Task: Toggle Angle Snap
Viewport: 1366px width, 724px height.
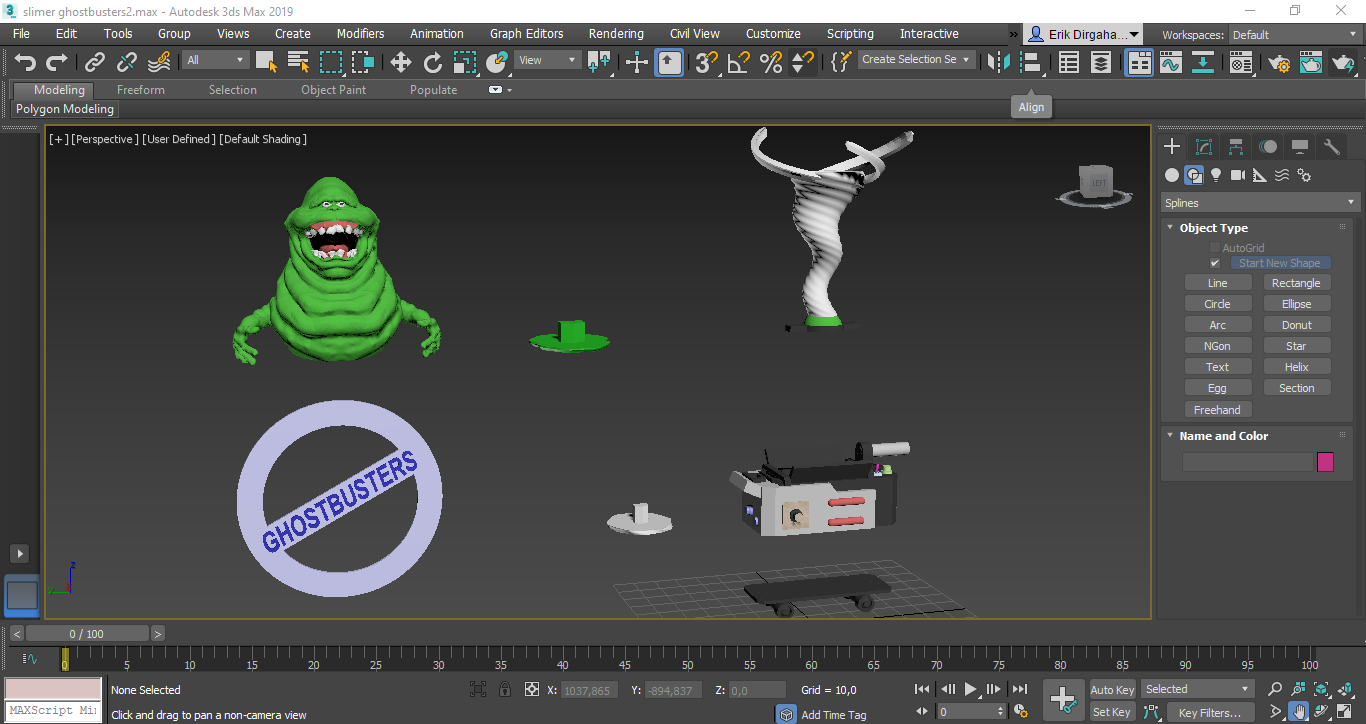Action: (739, 62)
